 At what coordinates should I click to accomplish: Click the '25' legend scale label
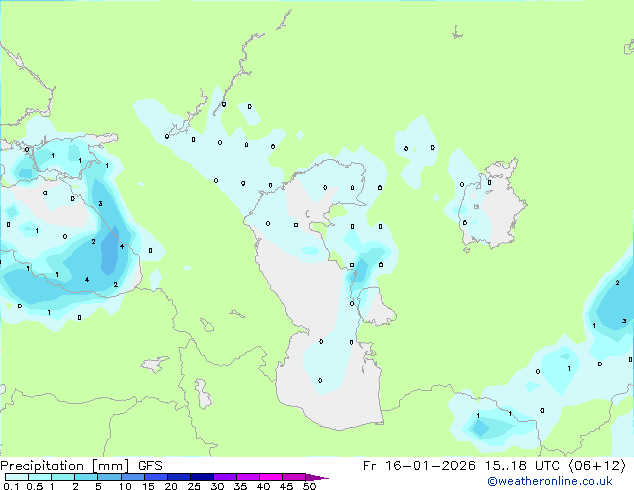(194, 486)
